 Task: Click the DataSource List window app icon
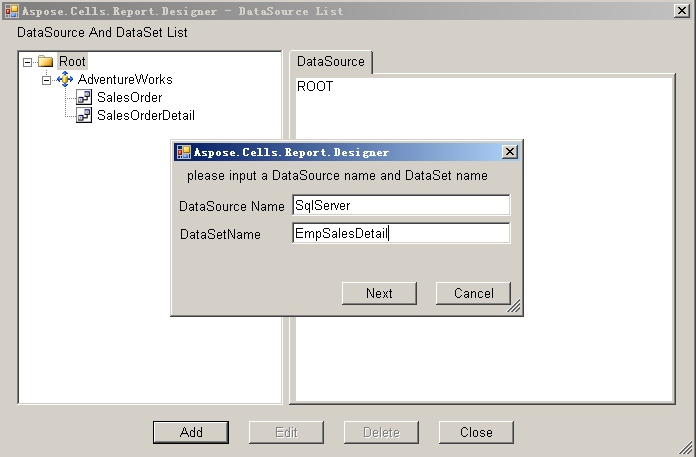click(12, 11)
